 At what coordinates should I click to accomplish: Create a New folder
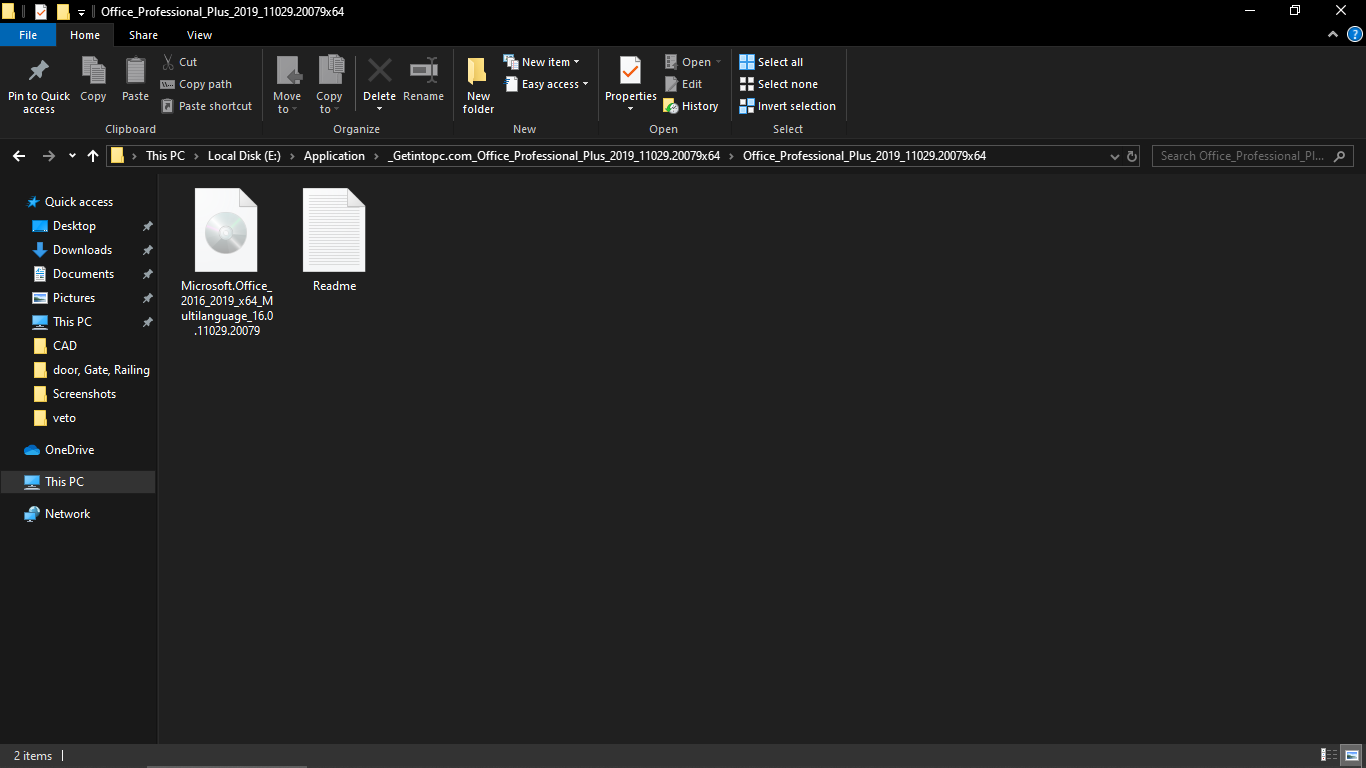(x=478, y=84)
